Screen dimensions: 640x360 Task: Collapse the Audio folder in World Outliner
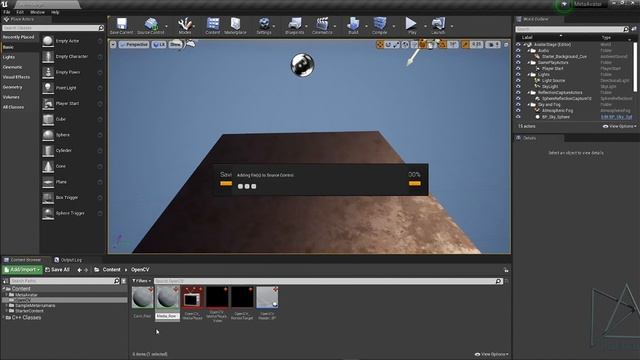pos(529,51)
